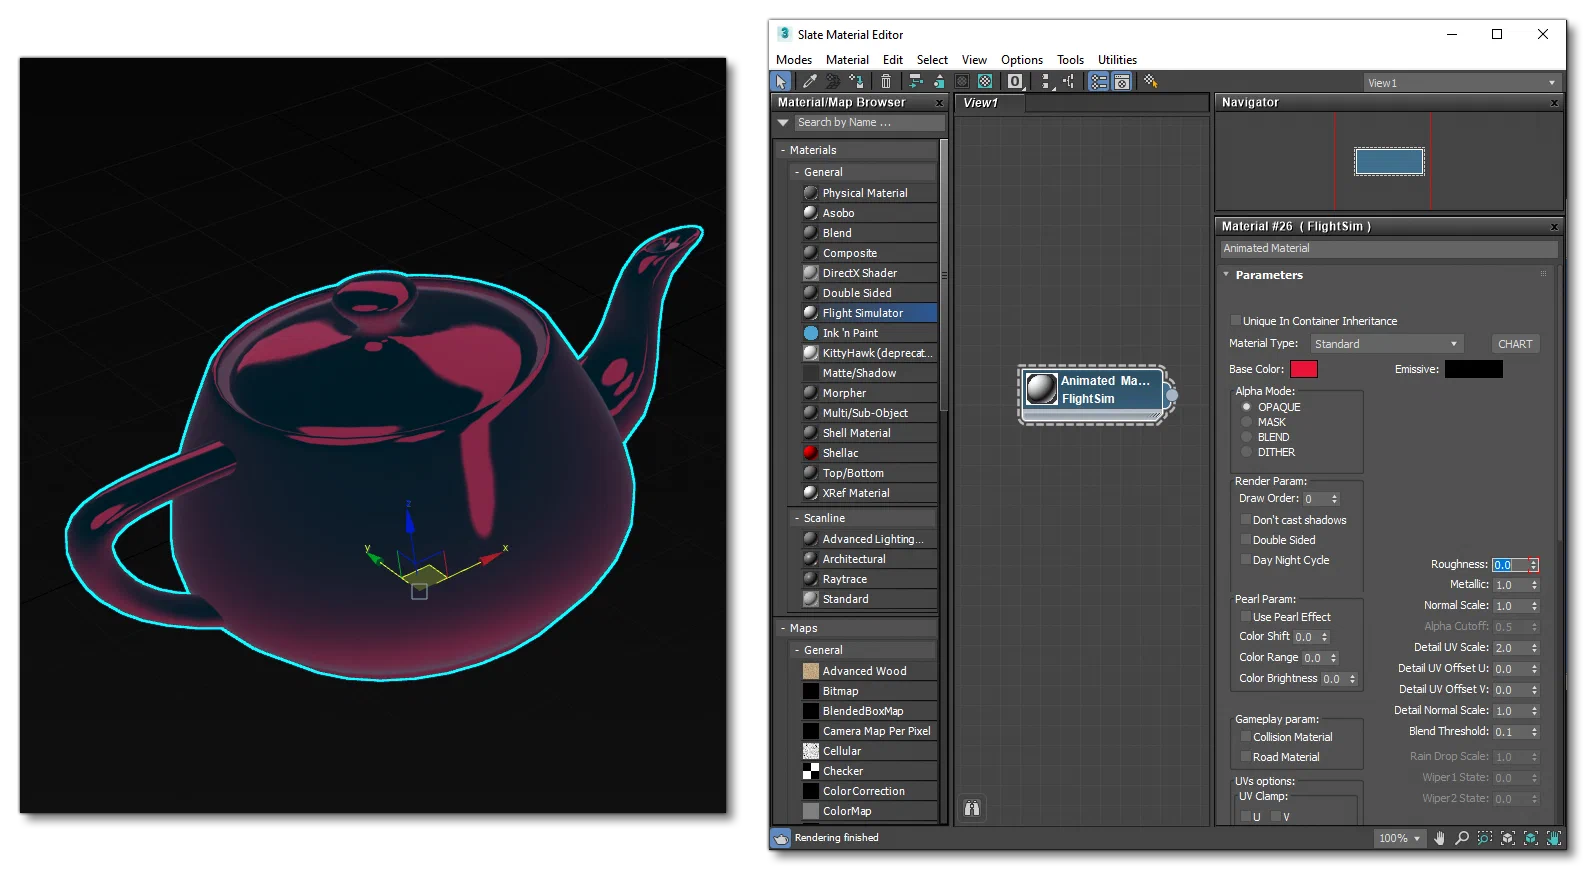
Task: Enable Unique In Container Inheritance checkbox
Action: pos(1236,321)
